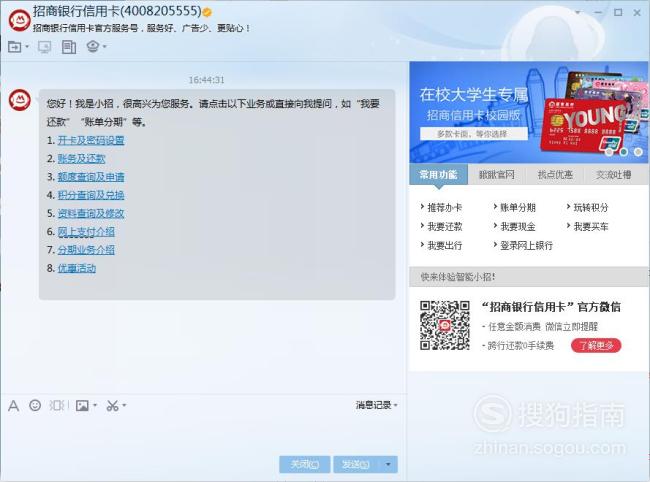The image size is (650, 482).
Task: Click the WeChat QR code image
Action: click(x=445, y=325)
